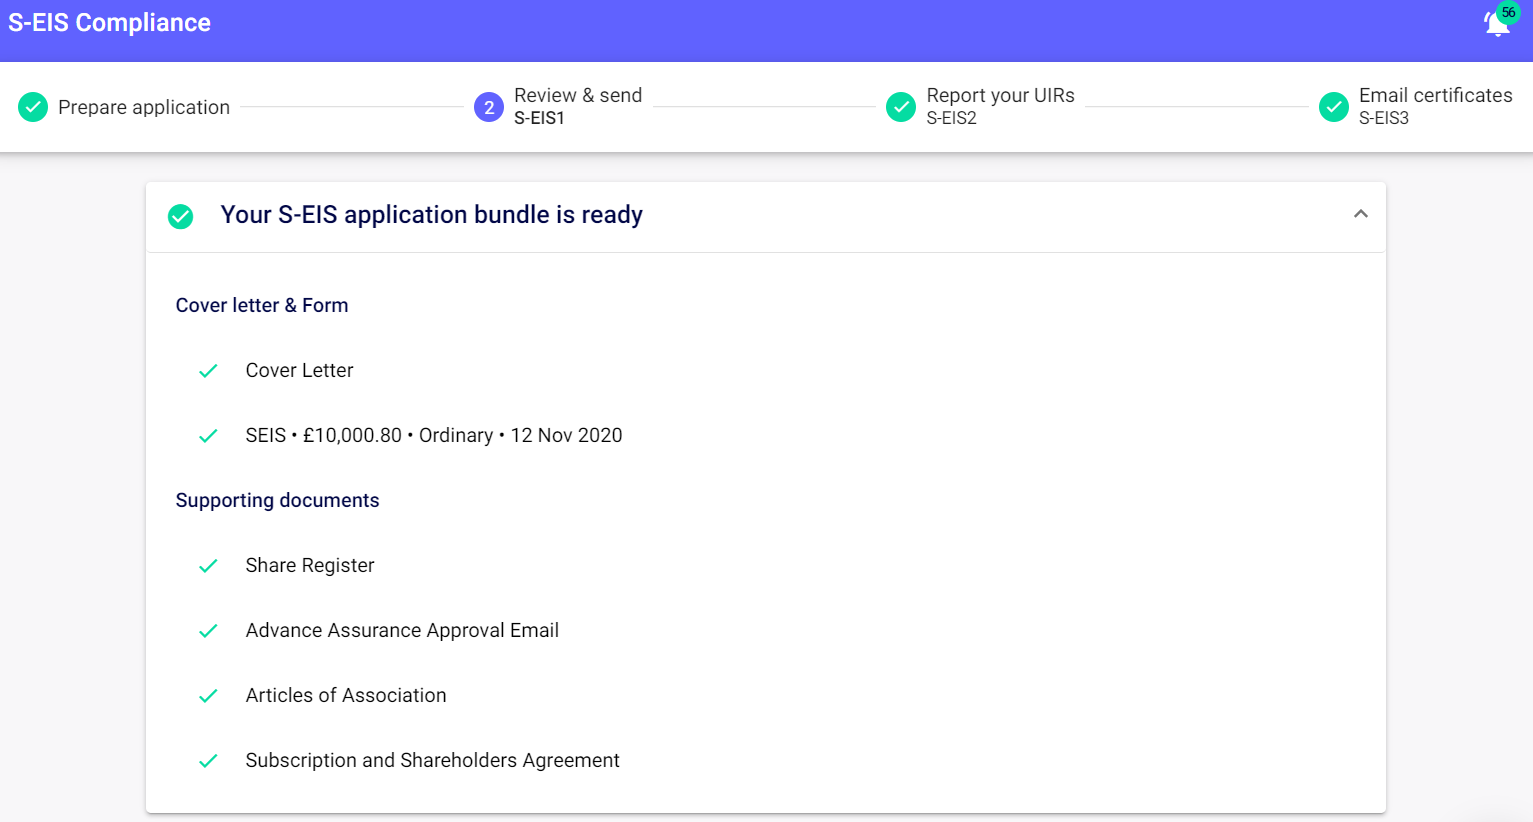The width and height of the screenshot is (1533, 822).
Task: Click 'Your S-EIS application bundle is ready' heading
Action: (431, 215)
